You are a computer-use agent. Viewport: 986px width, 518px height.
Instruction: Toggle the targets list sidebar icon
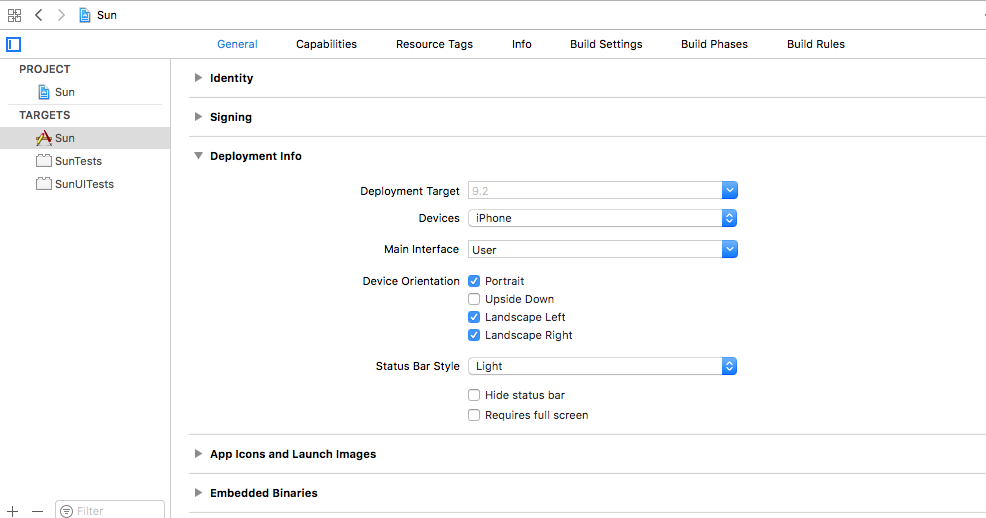(x=13, y=44)
